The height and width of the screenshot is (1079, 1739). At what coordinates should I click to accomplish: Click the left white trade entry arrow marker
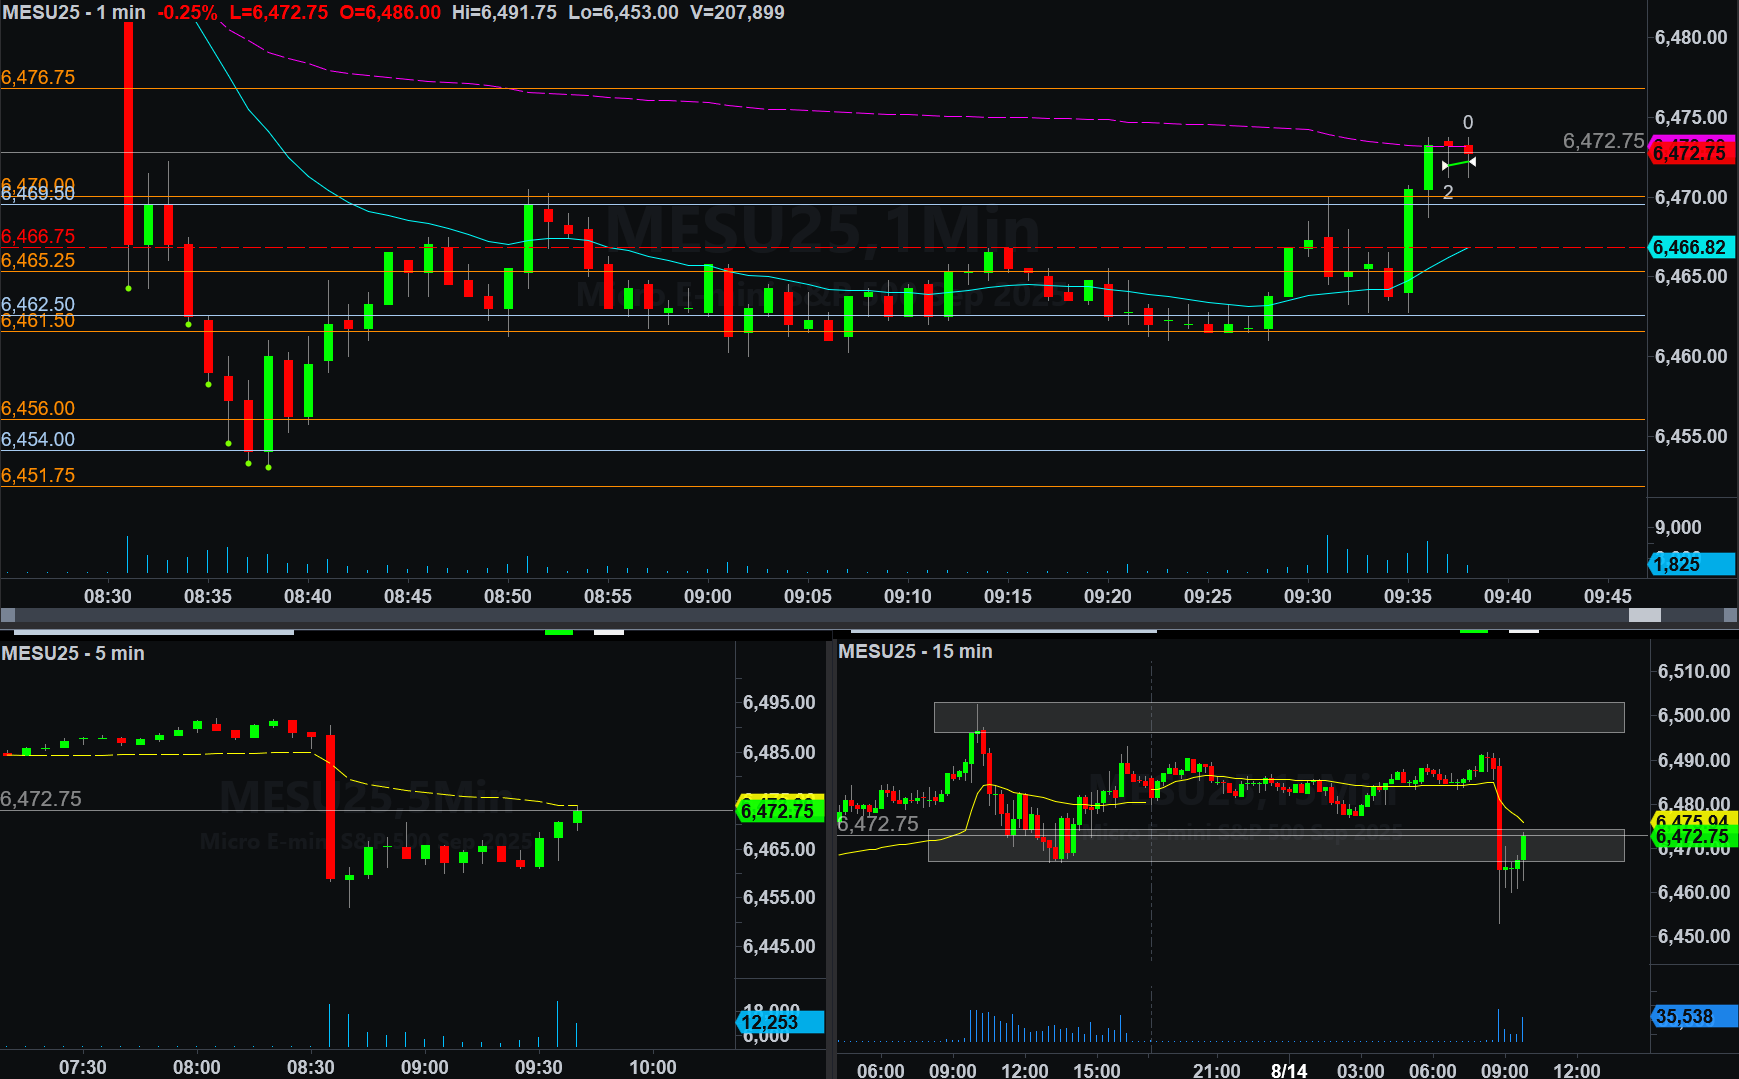coord(1445,165)
